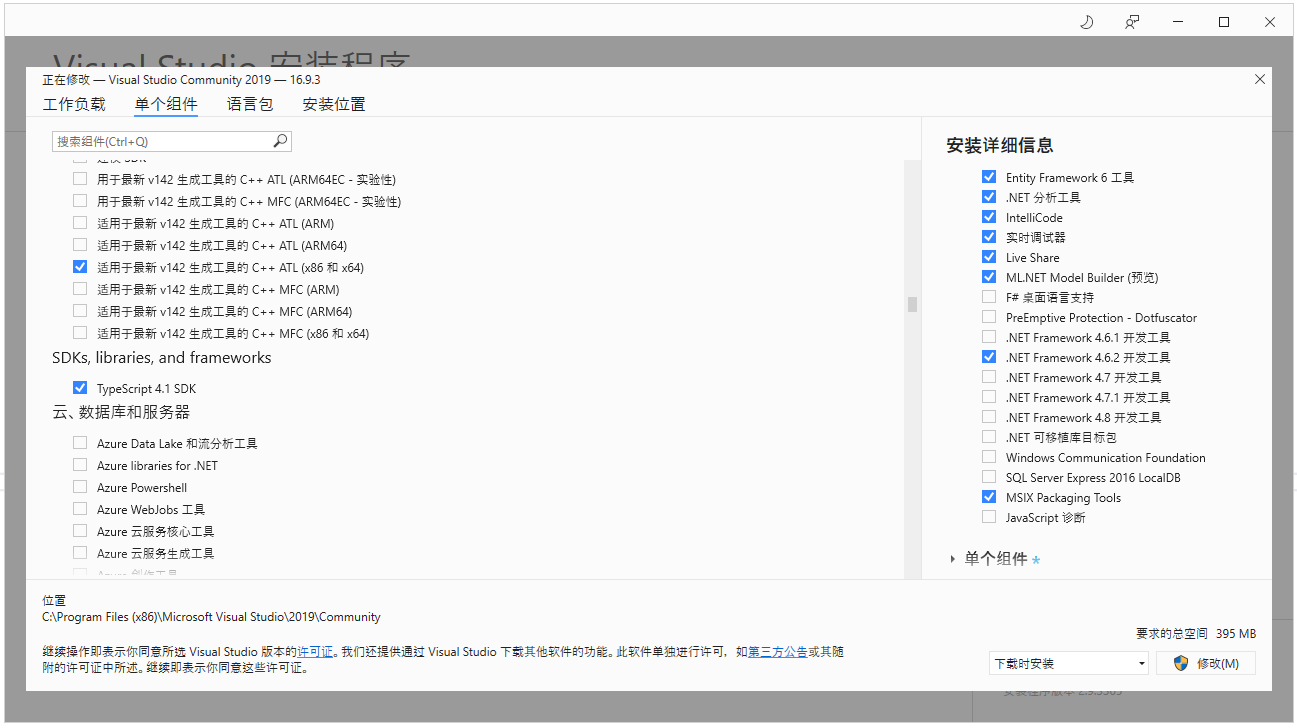Check Azure Powershell component
Image resolution: width=1297 pixels, height=728 pixels.
click(80, 487)
